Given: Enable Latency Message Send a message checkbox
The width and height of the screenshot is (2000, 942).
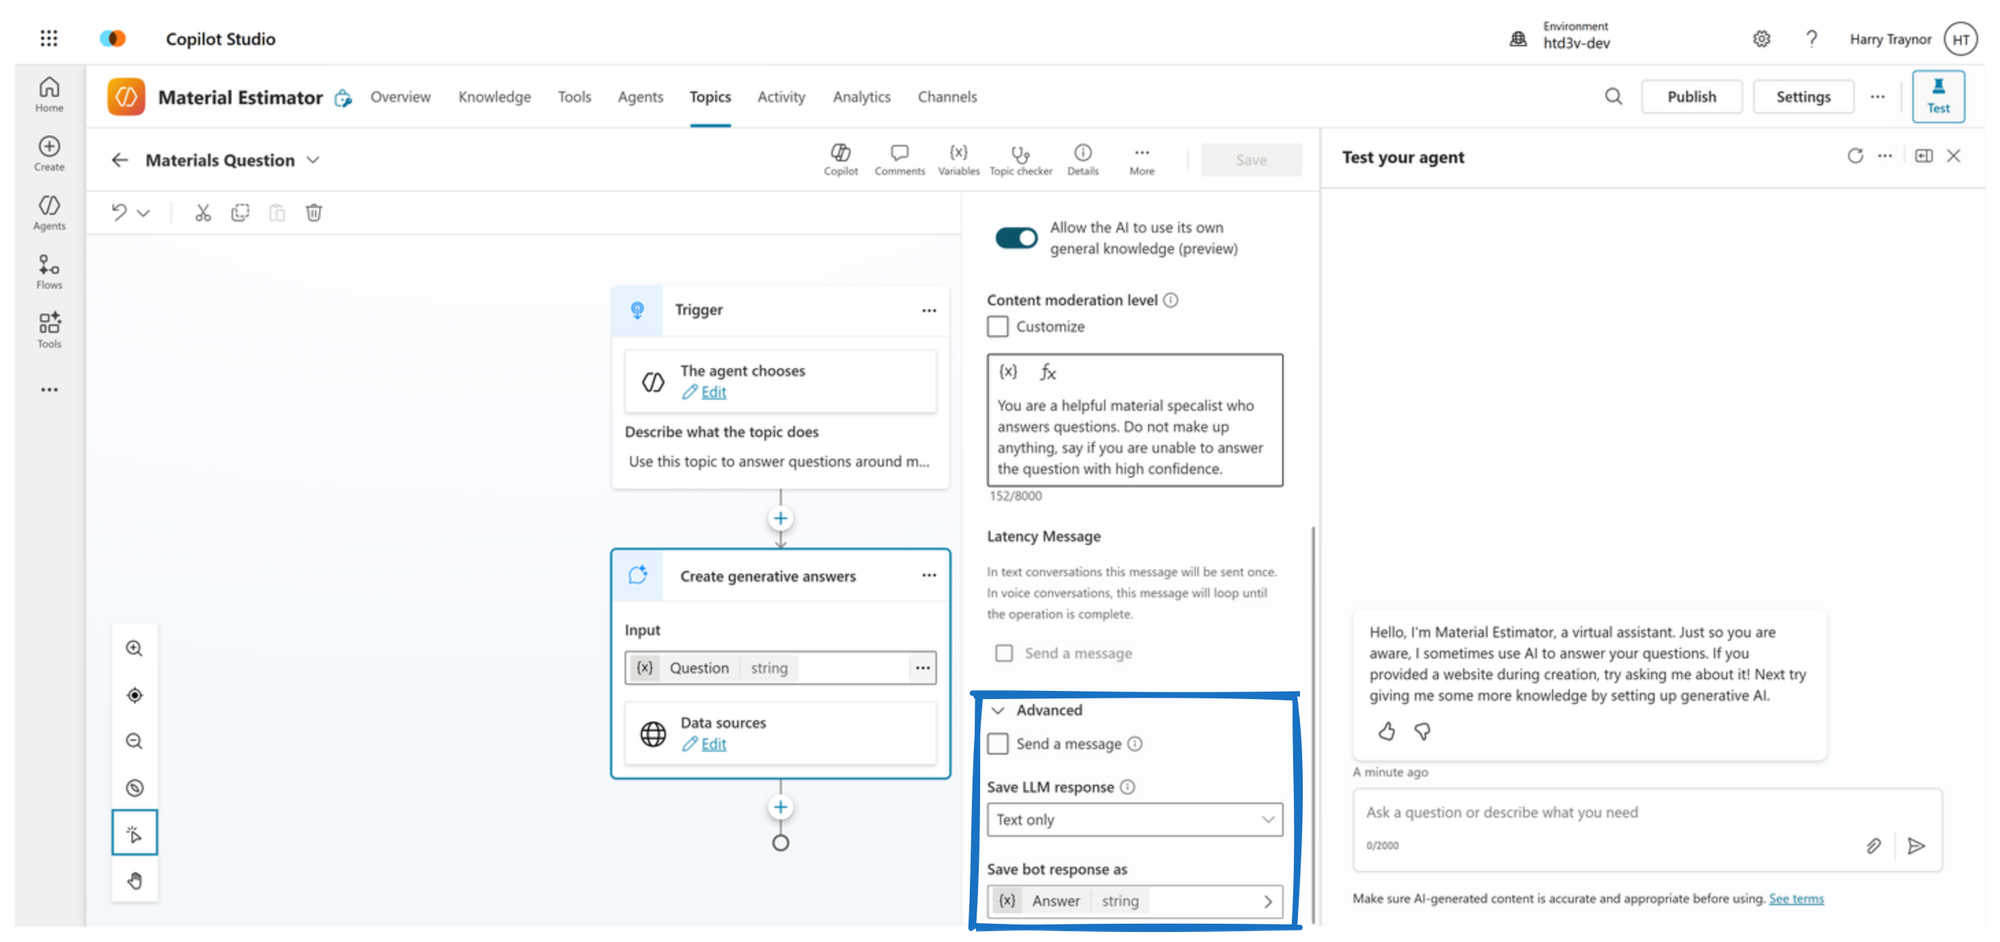Looking at the screenshot, I should click(x=1004, y=653).
